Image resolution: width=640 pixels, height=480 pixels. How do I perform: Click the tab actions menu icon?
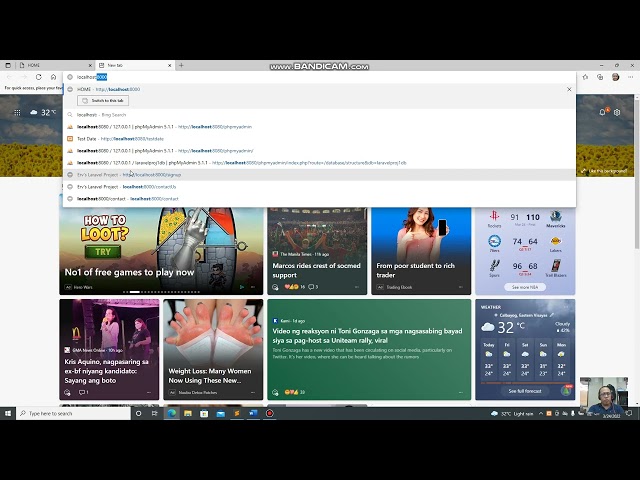click(8, 65)
